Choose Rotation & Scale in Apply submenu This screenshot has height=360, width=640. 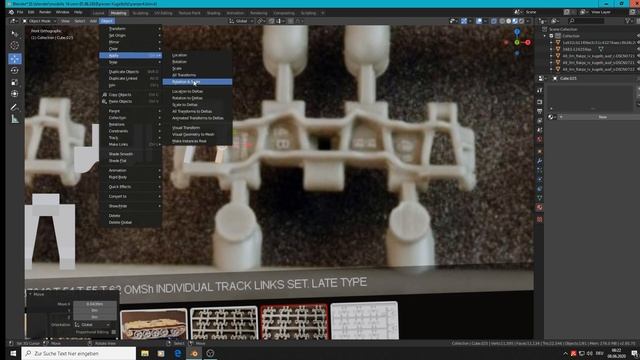[x=198, y=82]
